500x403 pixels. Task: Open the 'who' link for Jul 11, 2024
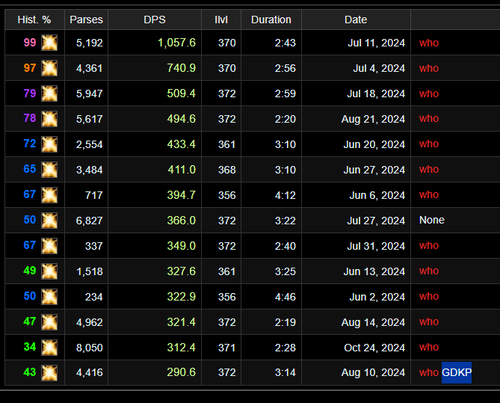tap(429, 43)
